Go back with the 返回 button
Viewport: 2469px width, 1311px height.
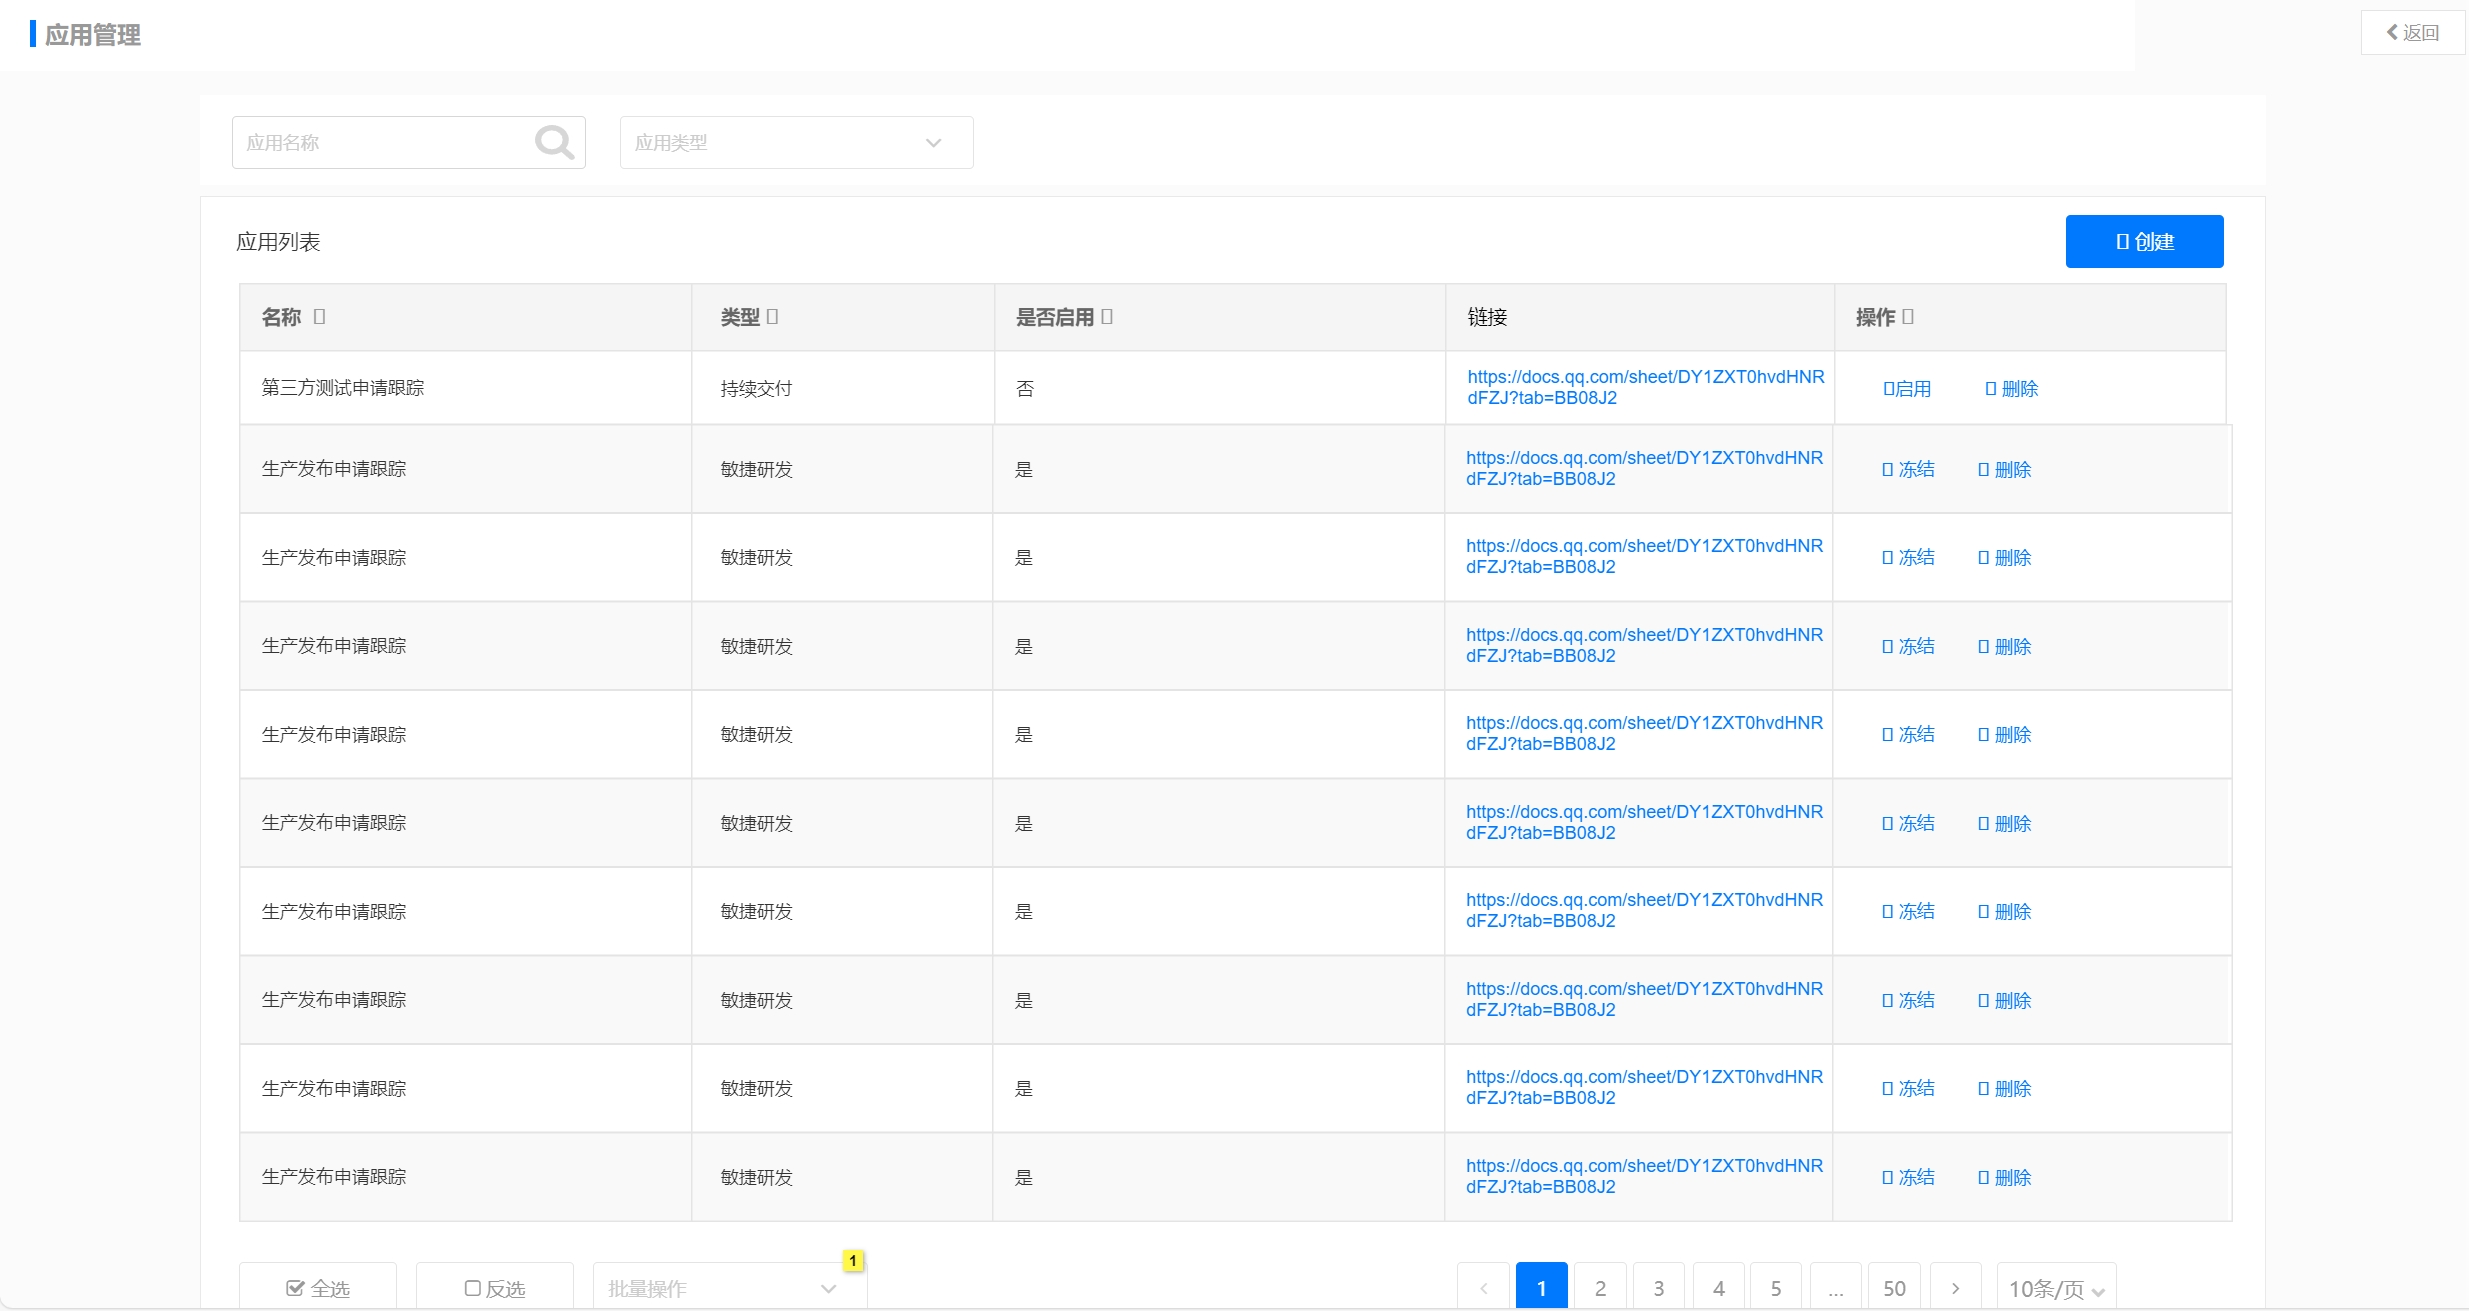click(x=2413, y=33)
